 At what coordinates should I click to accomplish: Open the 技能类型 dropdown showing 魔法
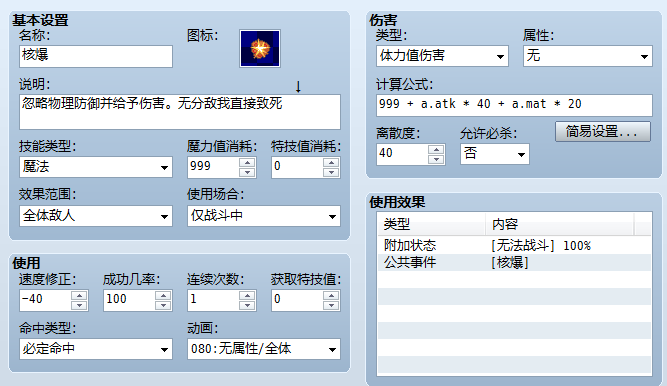coord(96,167)
